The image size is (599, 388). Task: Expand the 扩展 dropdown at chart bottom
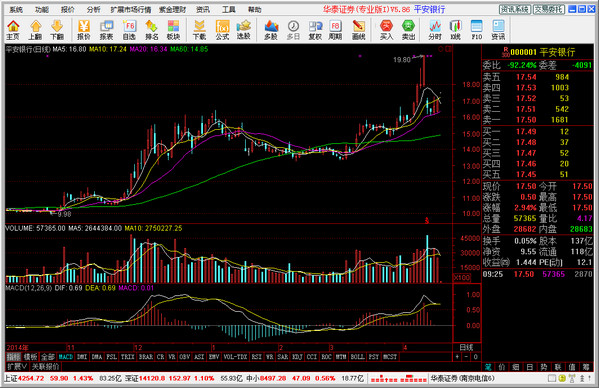pos(17,367)
